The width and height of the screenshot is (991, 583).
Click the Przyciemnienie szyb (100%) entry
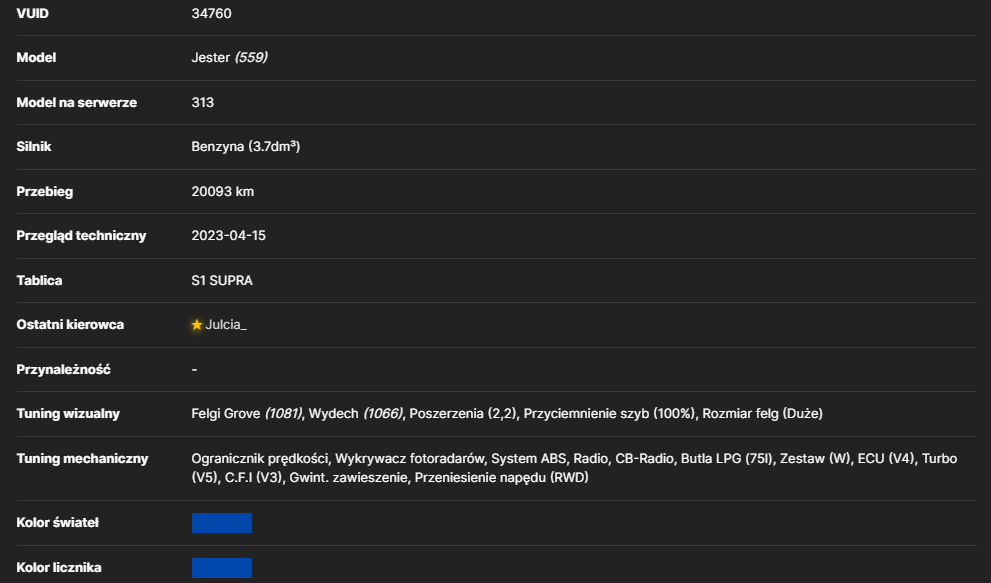(x=609, y=414)
